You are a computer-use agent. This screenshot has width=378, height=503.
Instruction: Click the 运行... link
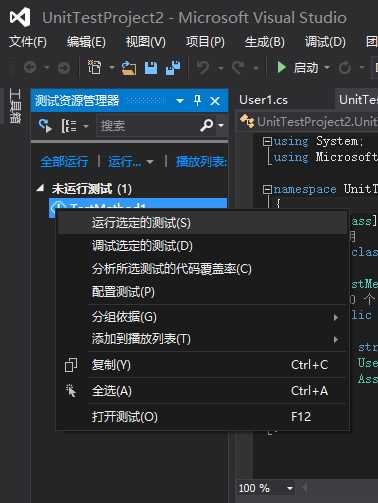(x=124, y=162)
